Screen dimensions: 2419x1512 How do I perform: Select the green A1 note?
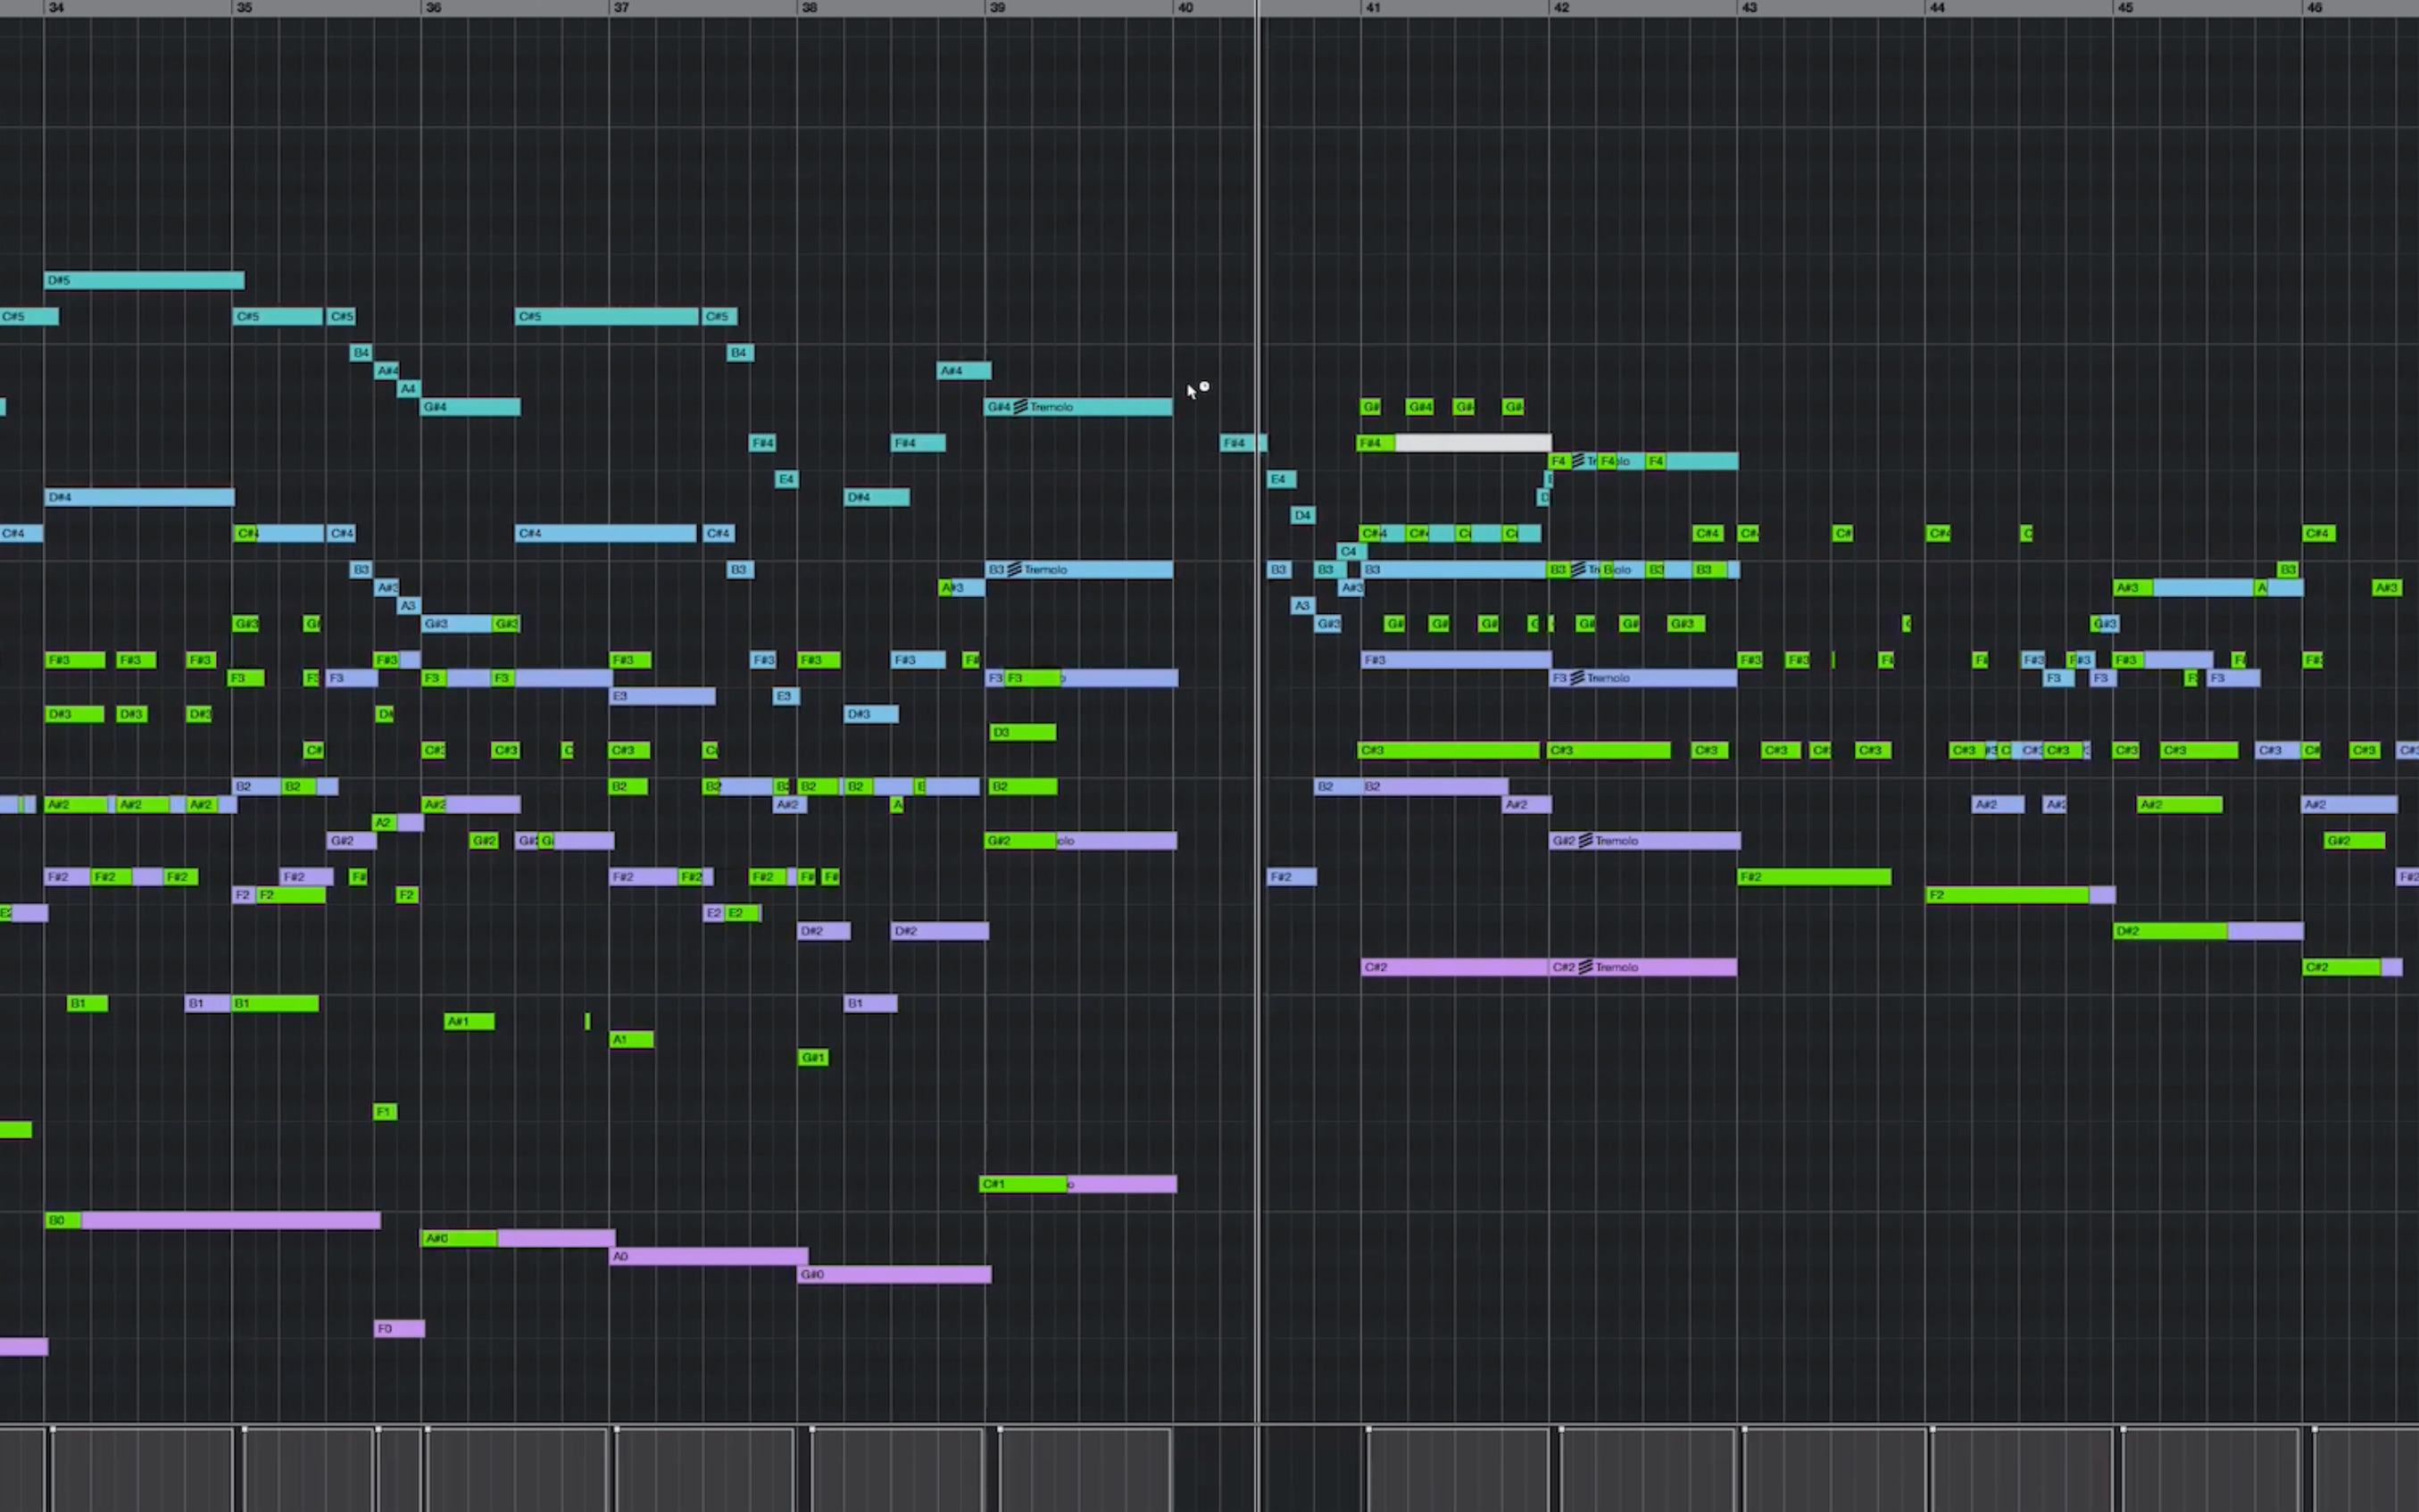tap(631, 1039)
